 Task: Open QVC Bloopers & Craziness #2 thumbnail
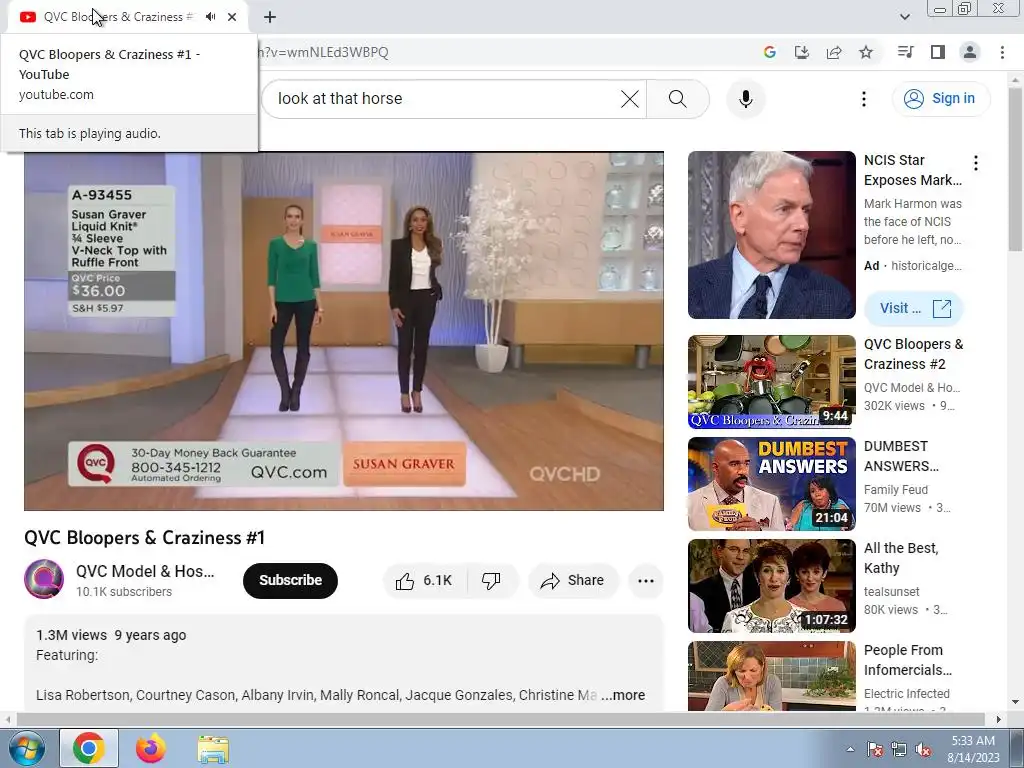pyautogui.click(x=771, y=382)
